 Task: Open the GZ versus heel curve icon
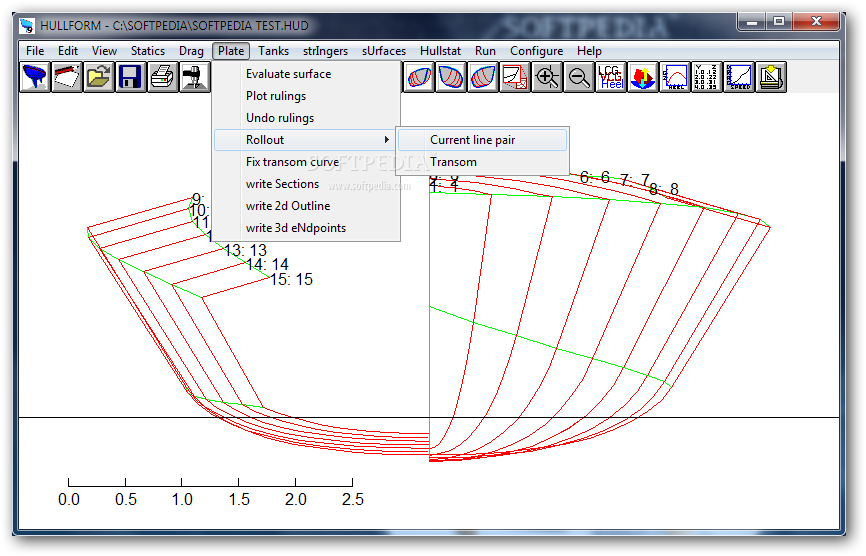pos(675,77)
